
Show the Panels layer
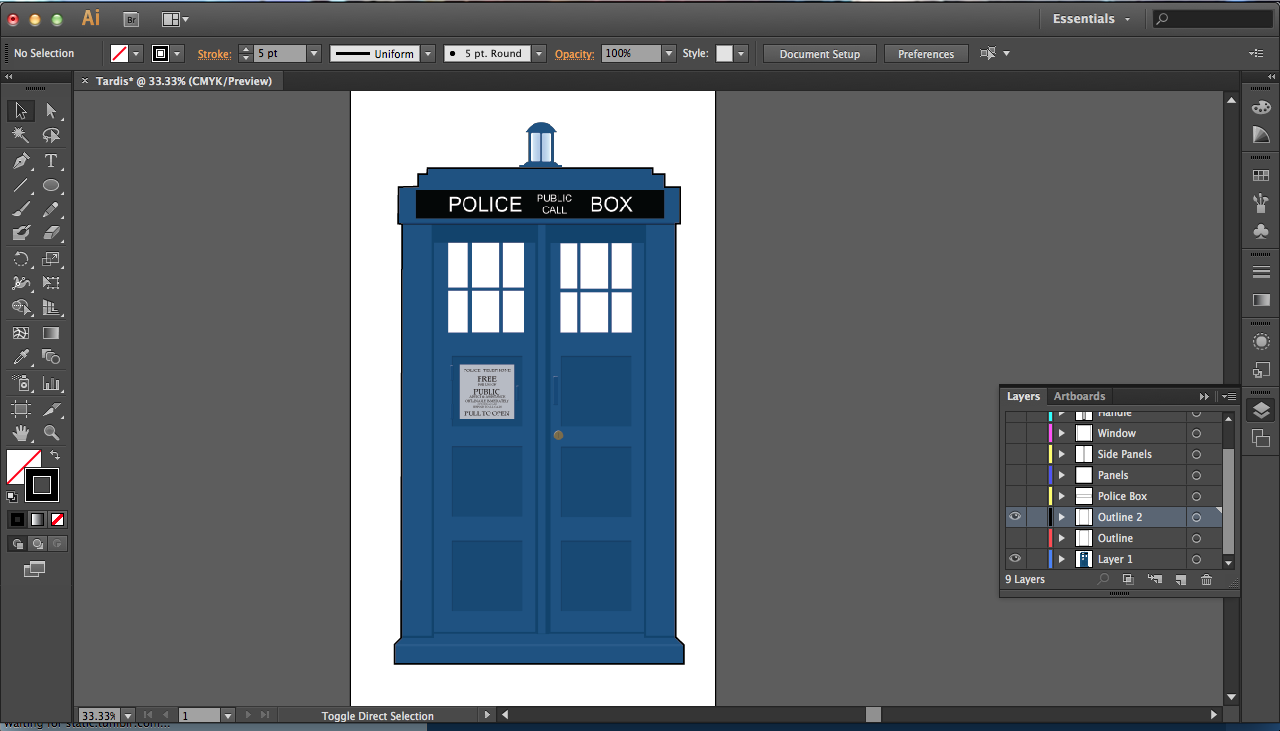[1015, 475]
